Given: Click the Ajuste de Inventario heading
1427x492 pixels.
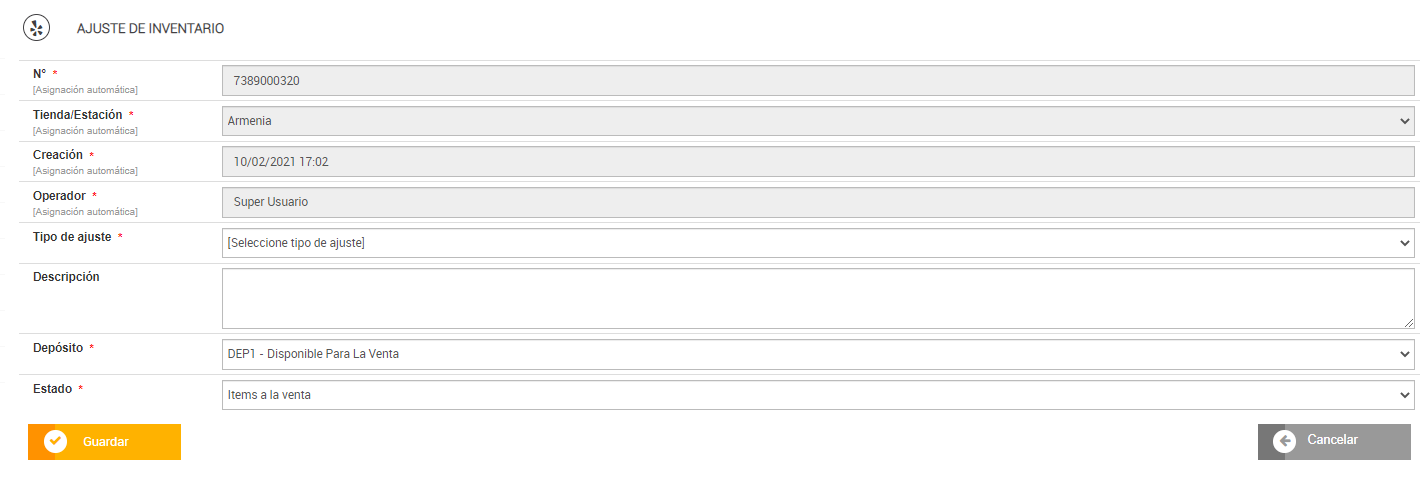Looking at the screenshot, I should click(150, 29).
